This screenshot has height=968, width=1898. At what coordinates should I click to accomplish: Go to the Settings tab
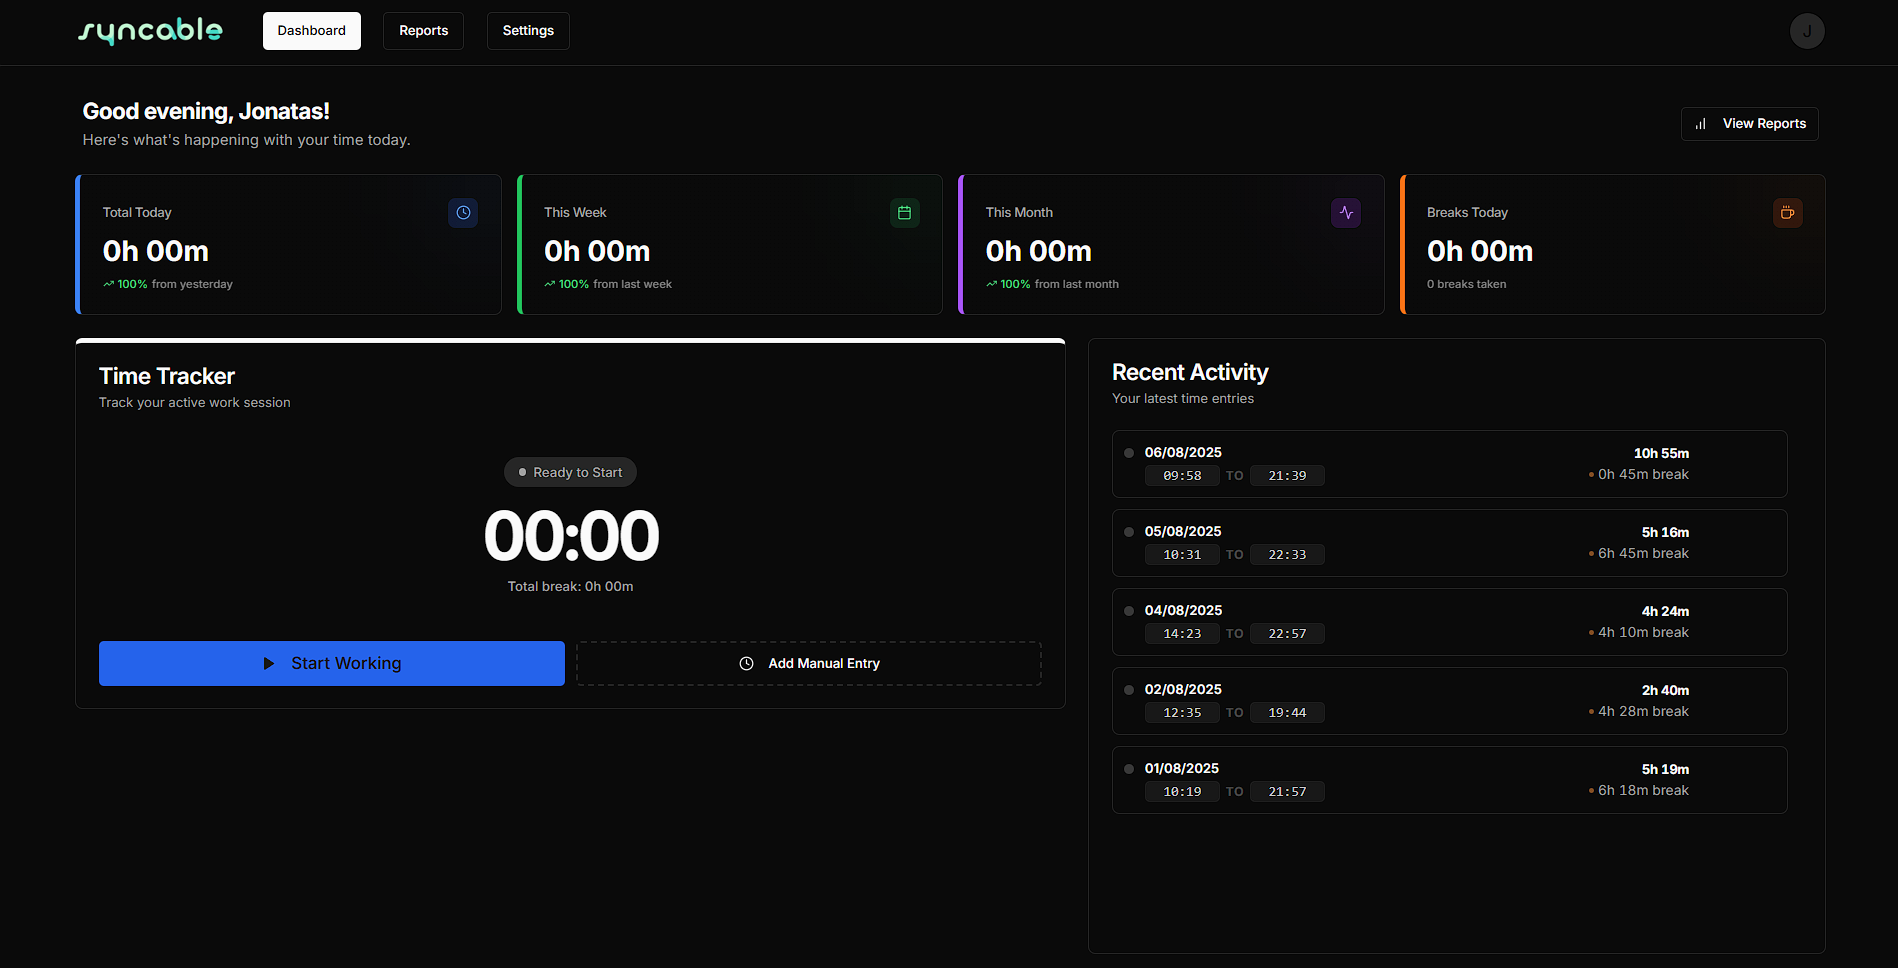pos(528,31)
